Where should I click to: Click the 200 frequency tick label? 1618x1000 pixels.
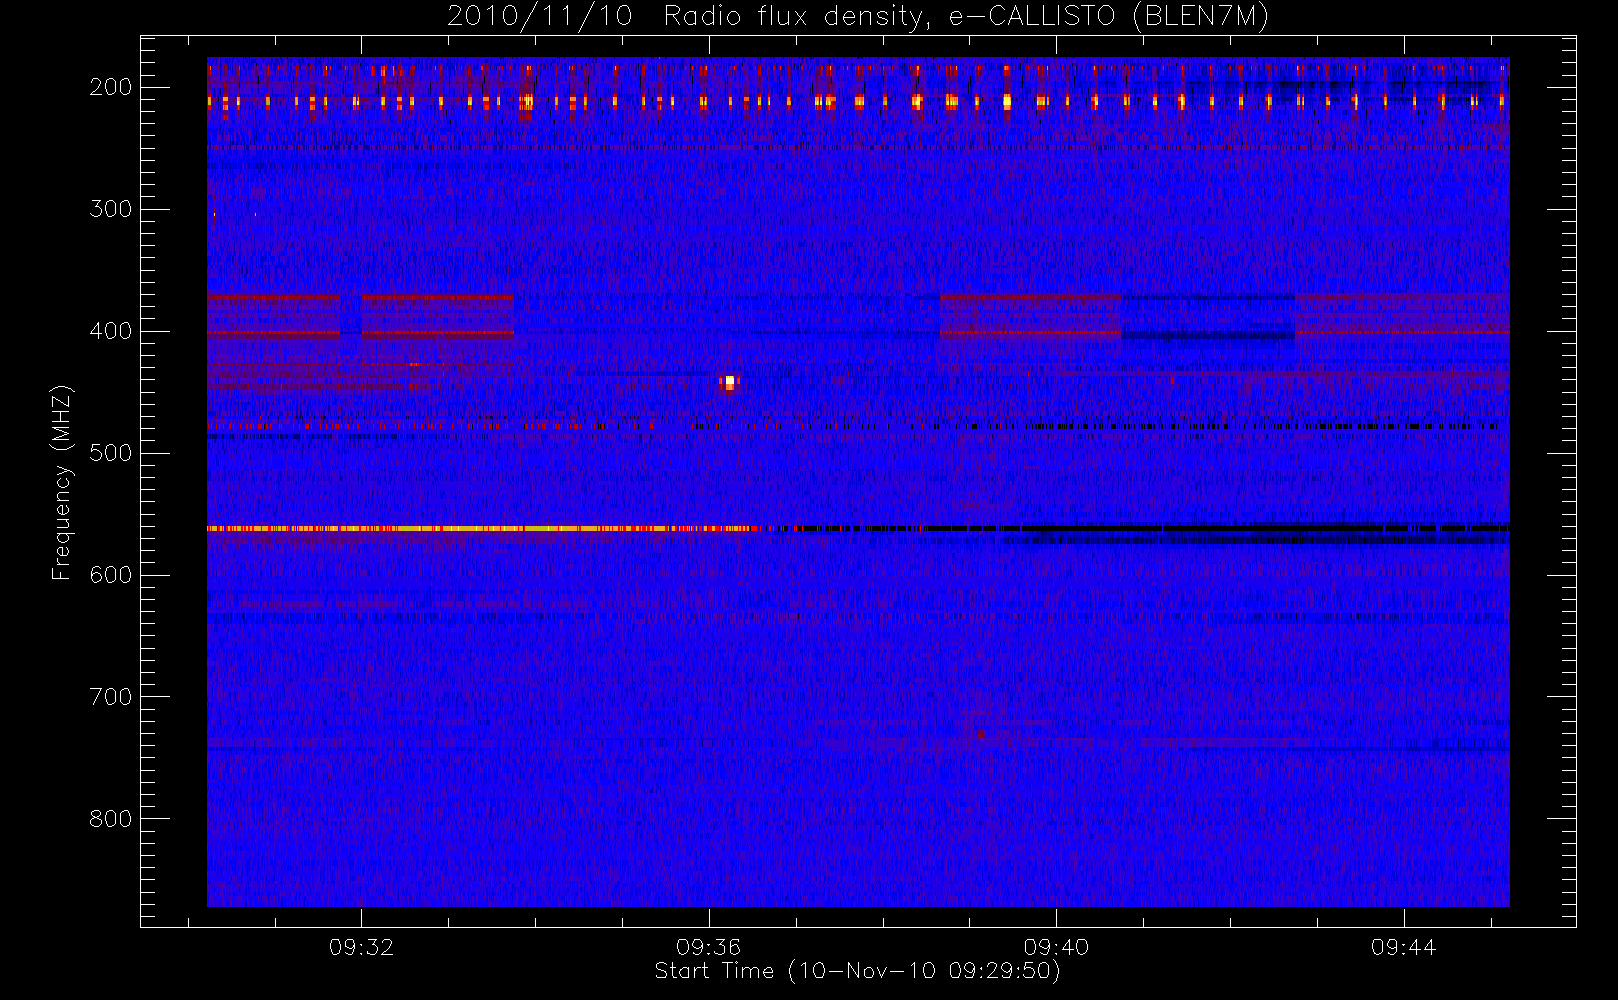click(x=111, y=87)
